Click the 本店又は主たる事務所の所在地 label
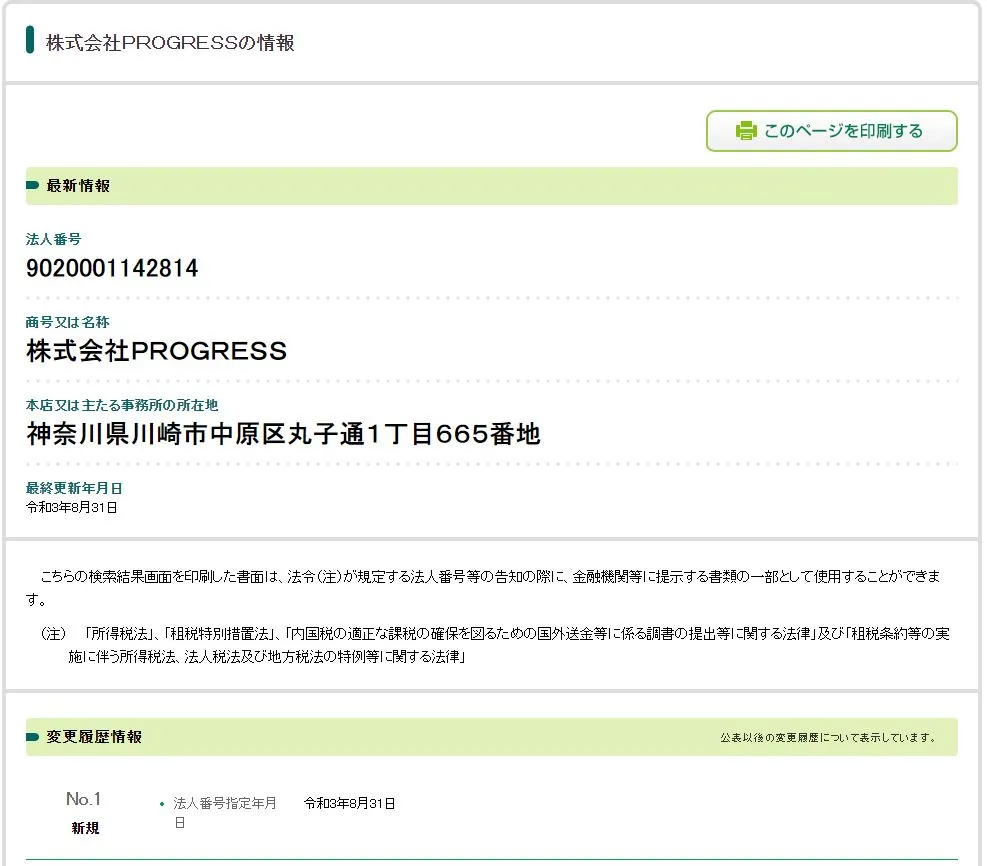The width and height of the screenshot is (987, 866). pyautogui.click(x=122, y=405)
